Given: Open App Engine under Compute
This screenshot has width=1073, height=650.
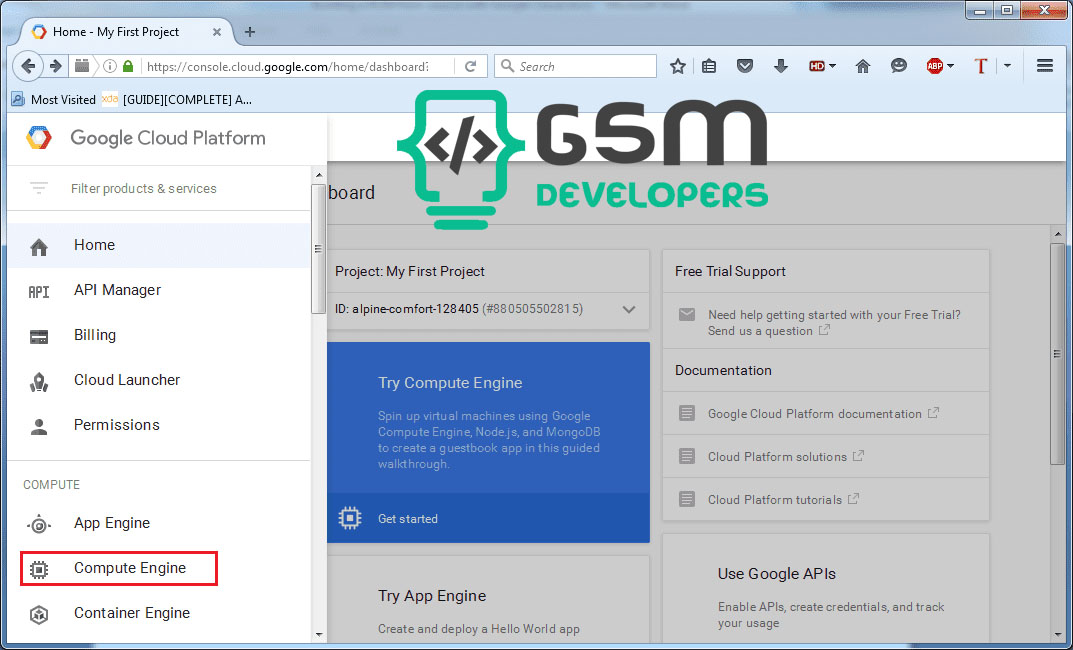Looking at the screenshot, I should pos(159,523).
